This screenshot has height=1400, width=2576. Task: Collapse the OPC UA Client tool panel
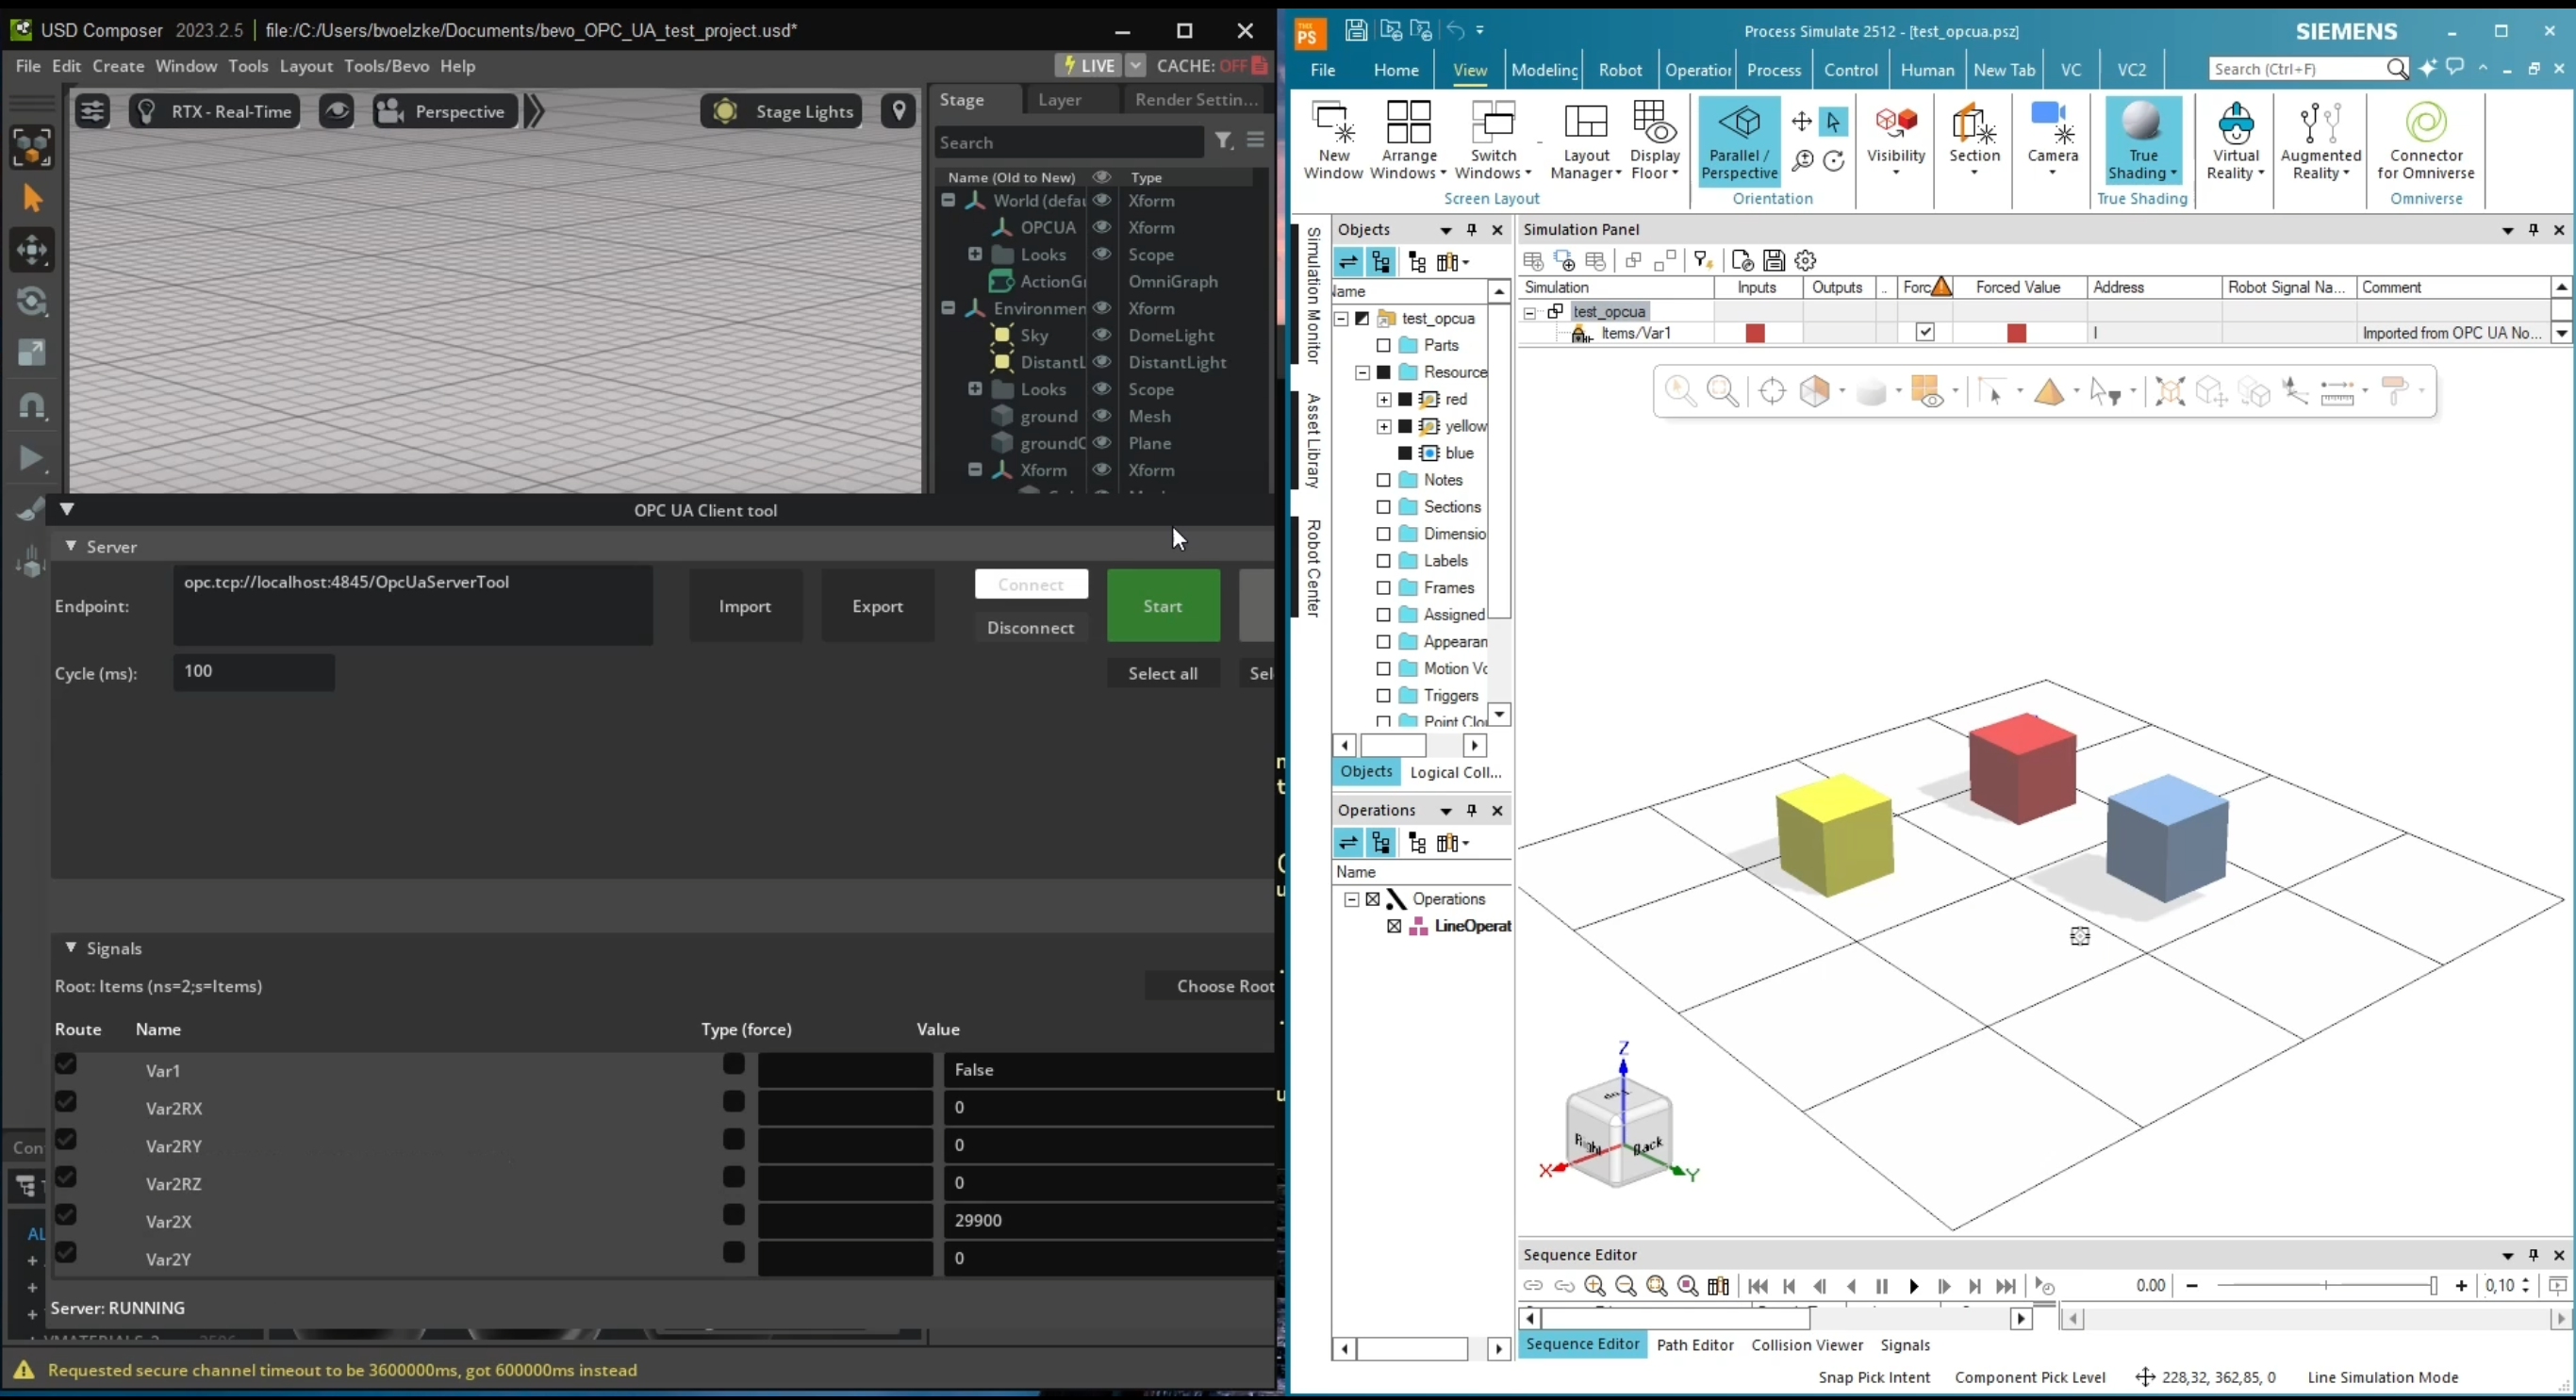67,509
